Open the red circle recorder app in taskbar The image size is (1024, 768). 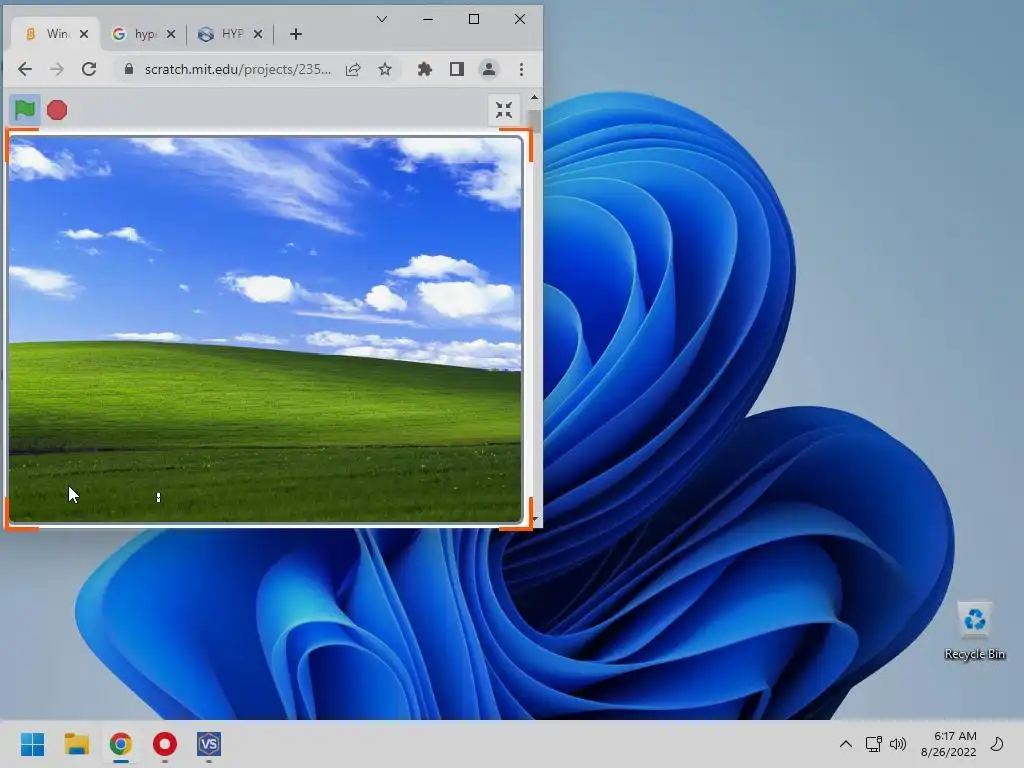pyautogui.click(x=165, y=744)
